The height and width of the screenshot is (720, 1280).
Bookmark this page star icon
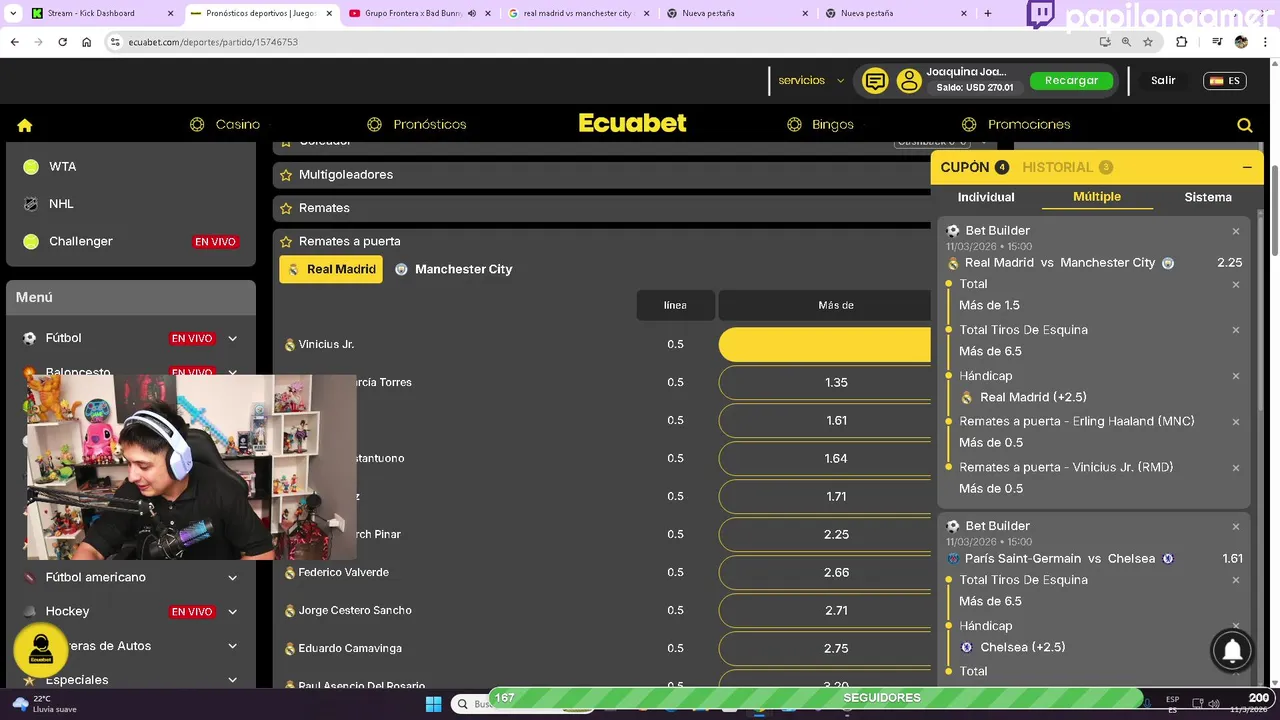pos(1148,42)
